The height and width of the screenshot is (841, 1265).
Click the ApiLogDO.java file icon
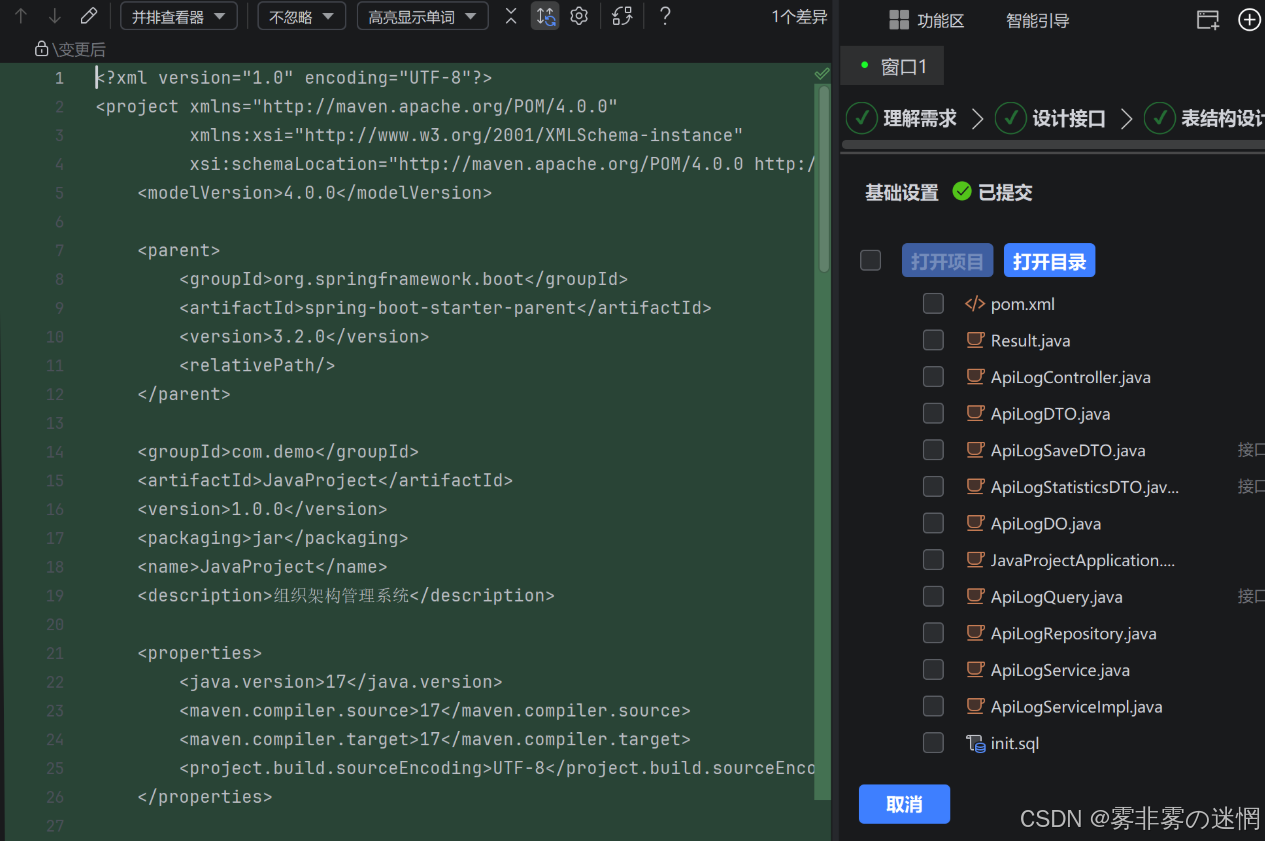pyautogui.click(x=975, y=523)
